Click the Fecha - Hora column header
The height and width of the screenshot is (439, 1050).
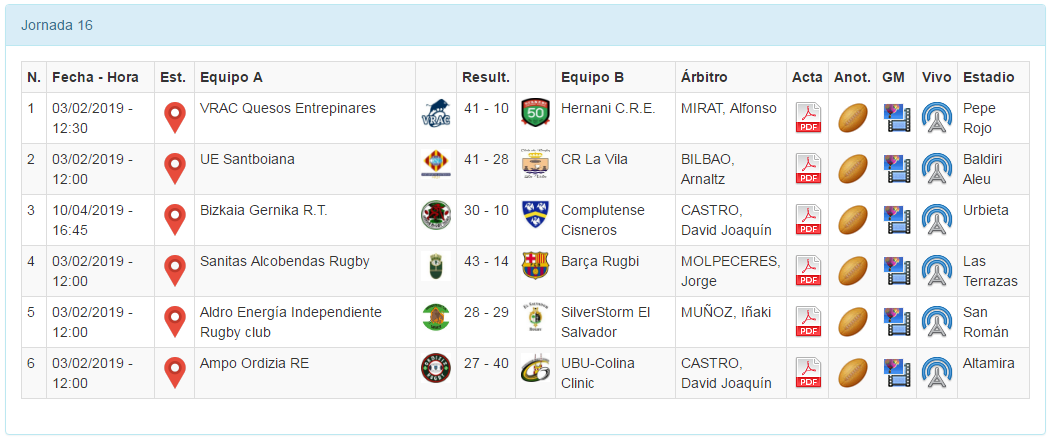click(95, 77)
